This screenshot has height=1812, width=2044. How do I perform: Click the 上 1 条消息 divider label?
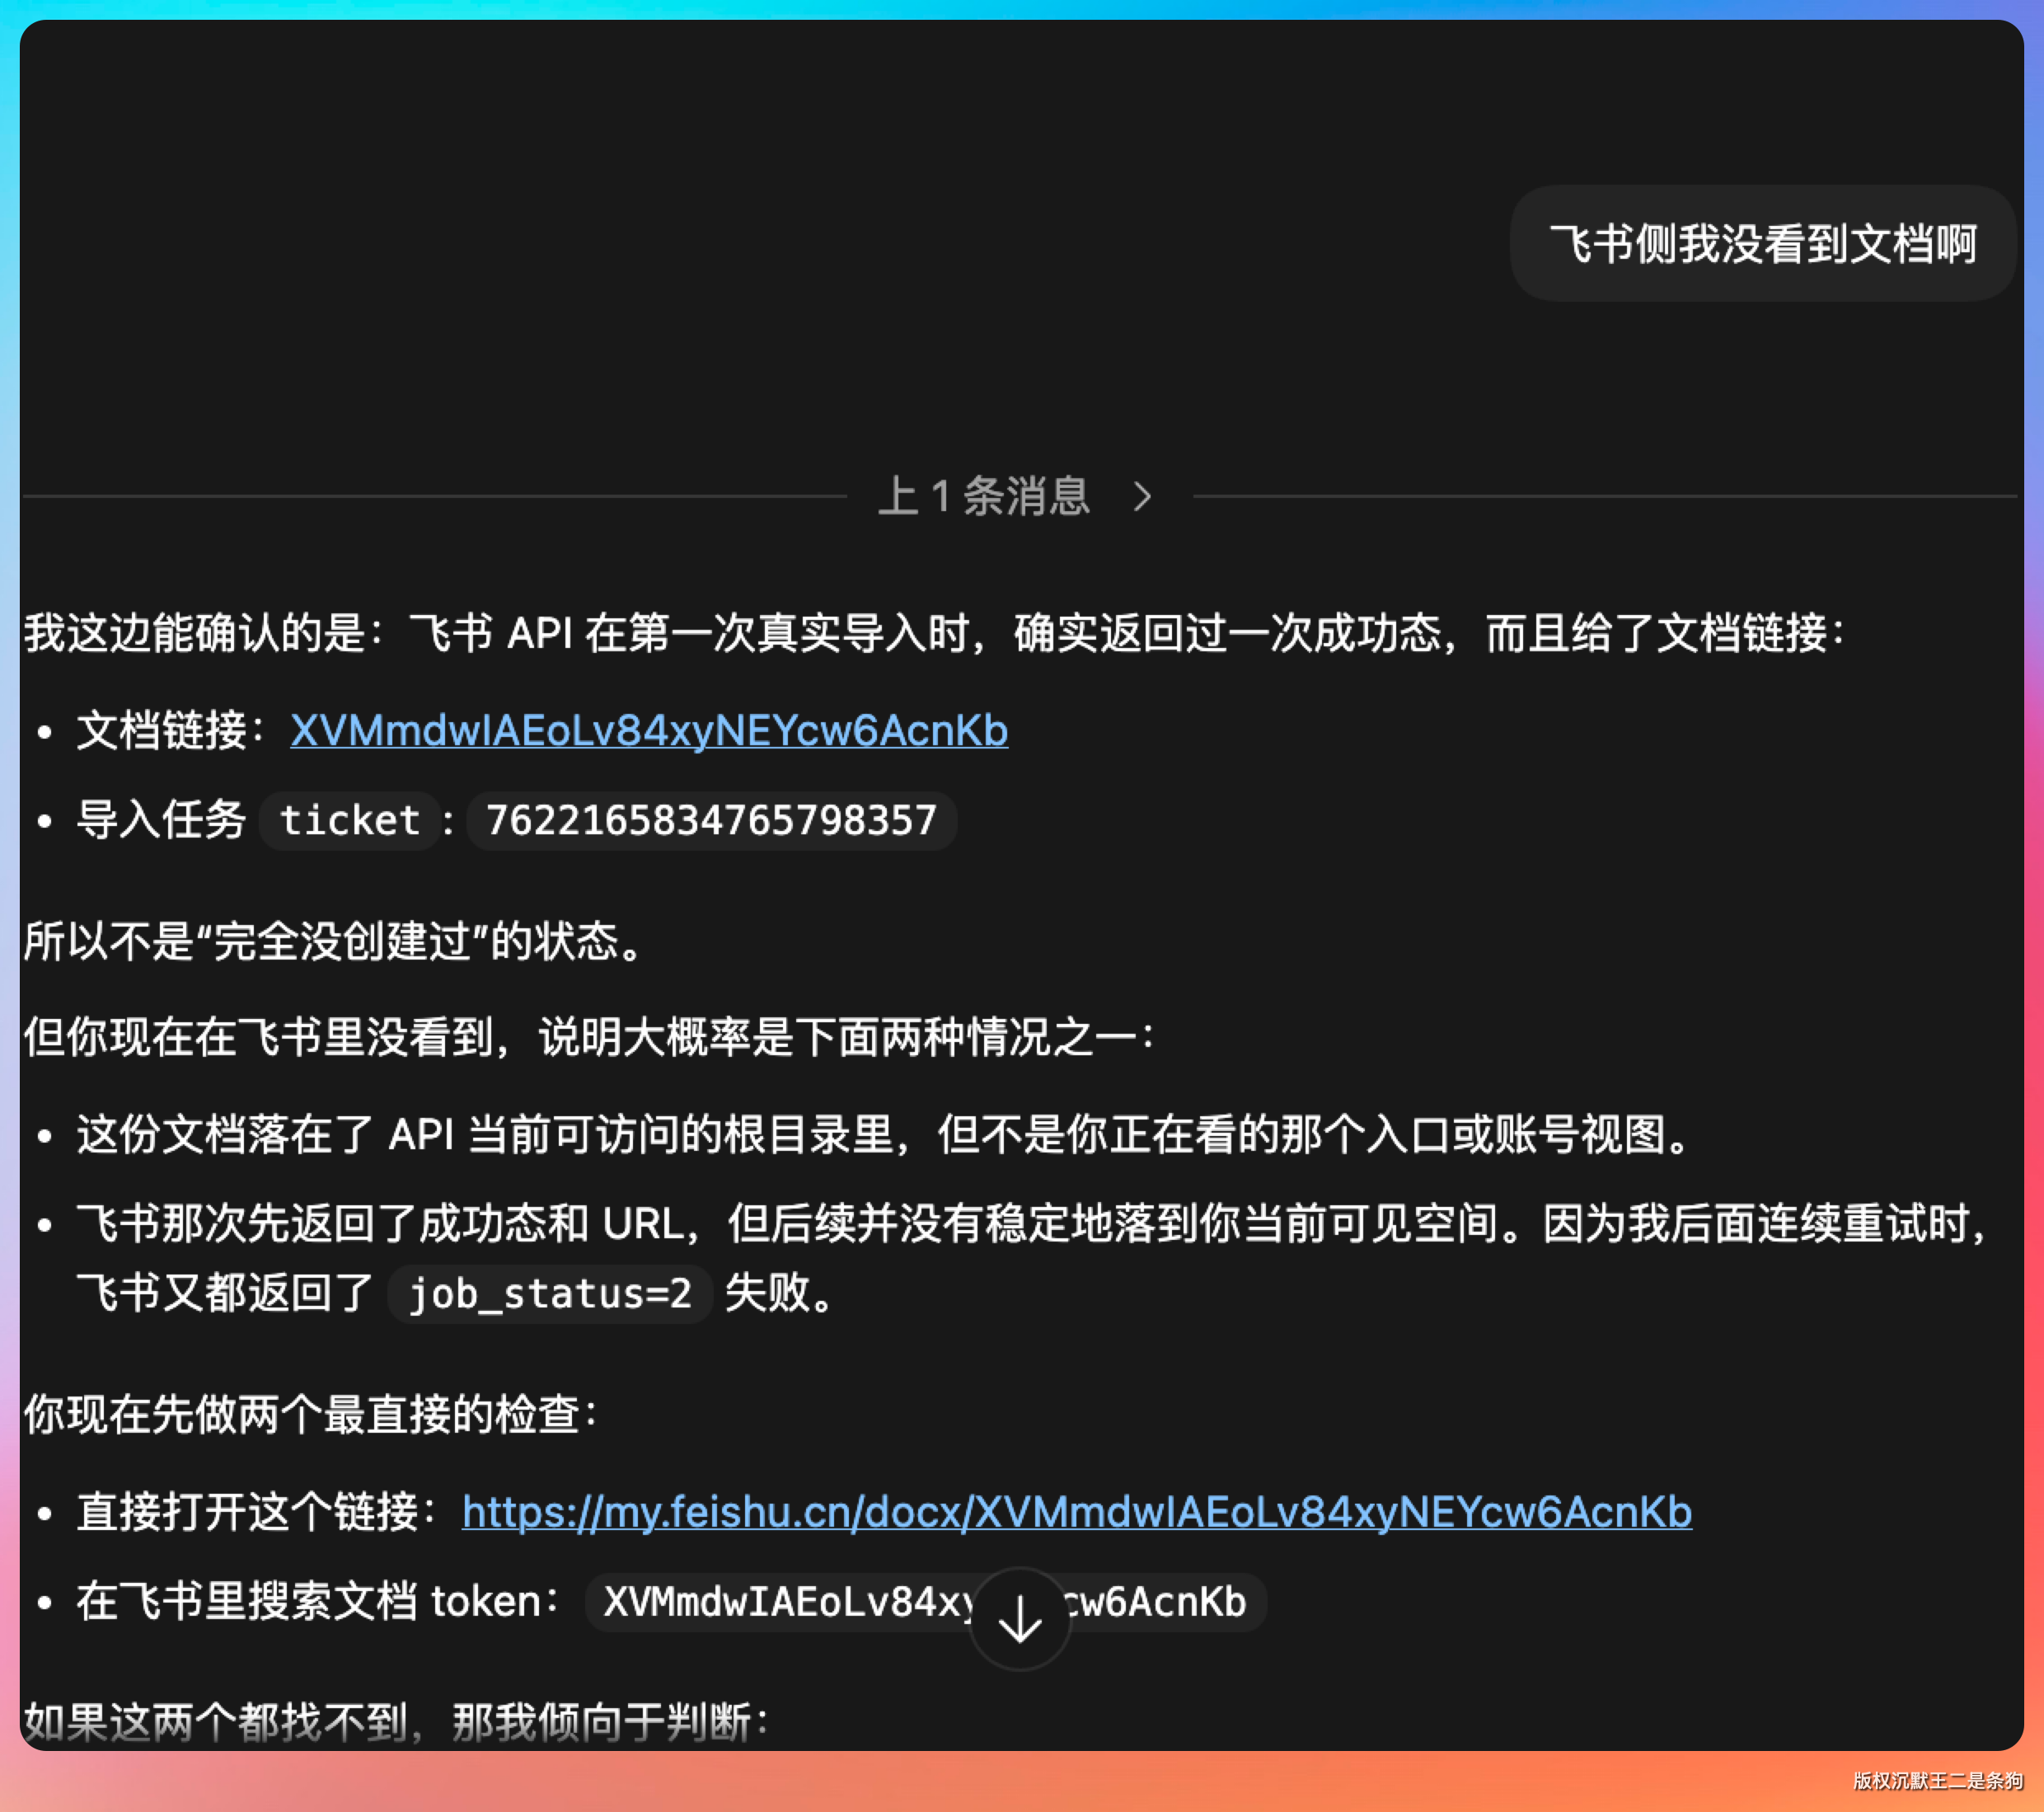point(984,496)
